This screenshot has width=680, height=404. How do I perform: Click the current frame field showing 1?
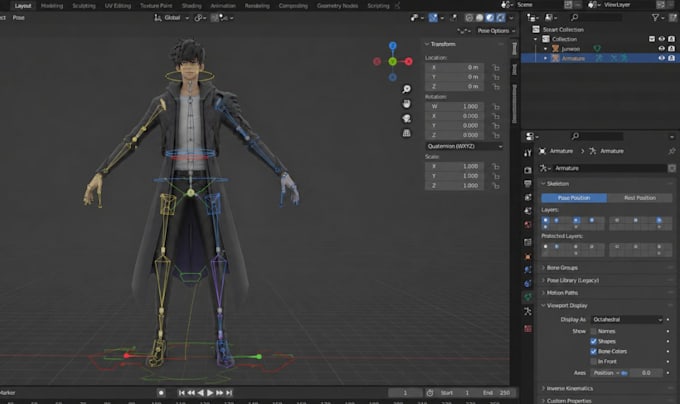405,393
